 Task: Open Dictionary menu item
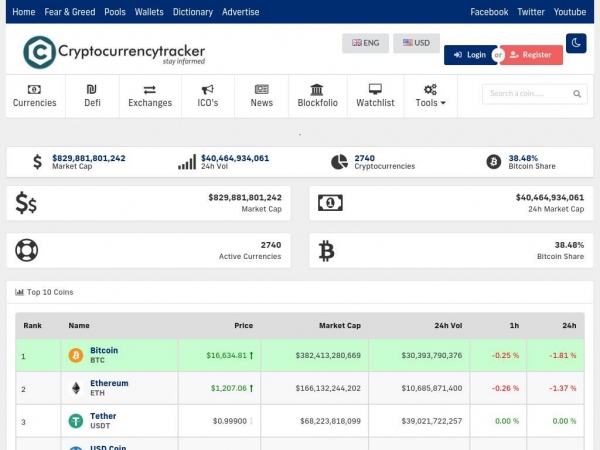193,12
